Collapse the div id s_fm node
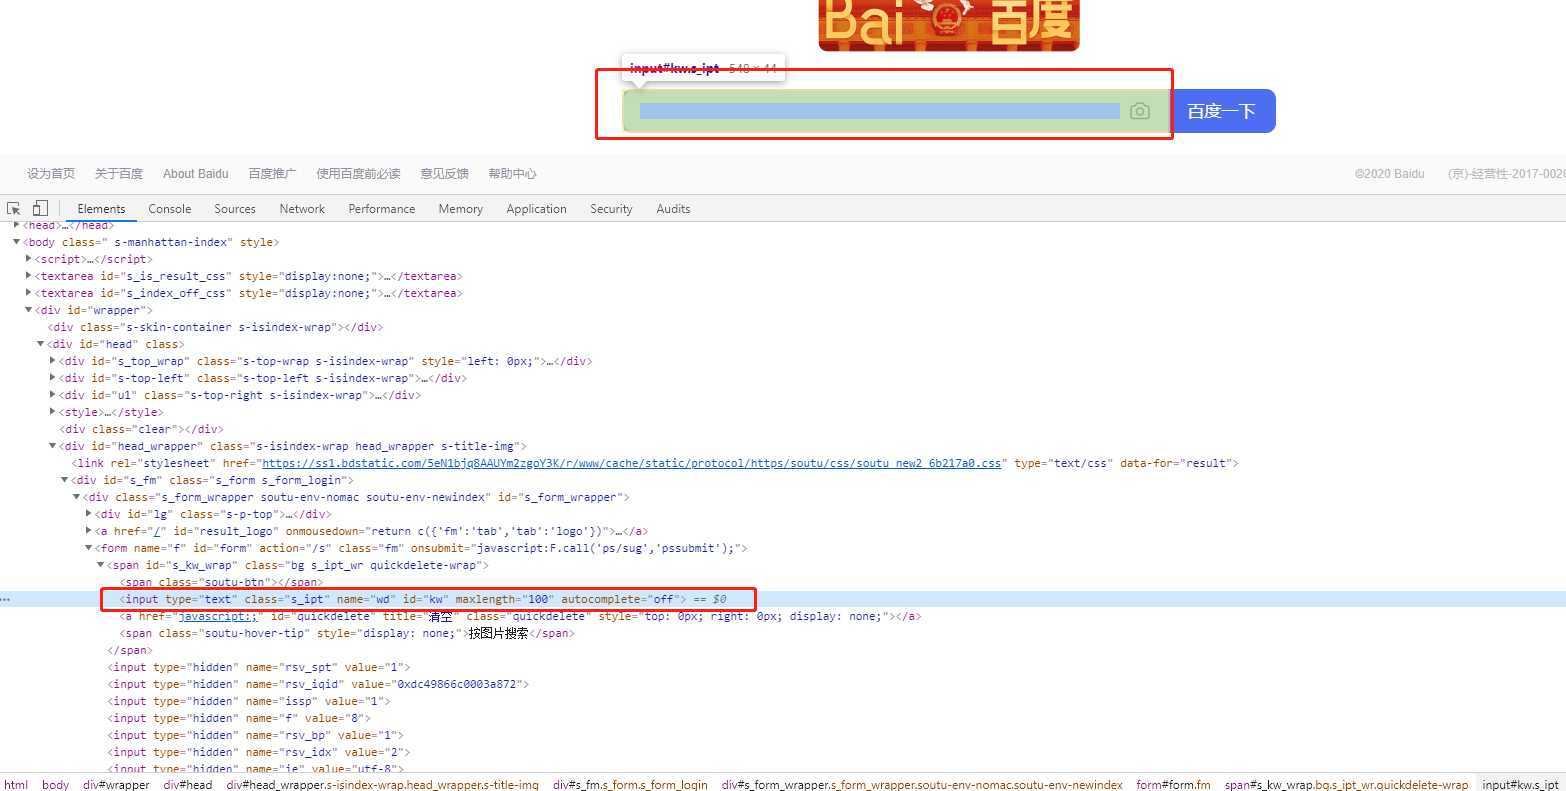The image size is (1566, 791). point(64,480)
